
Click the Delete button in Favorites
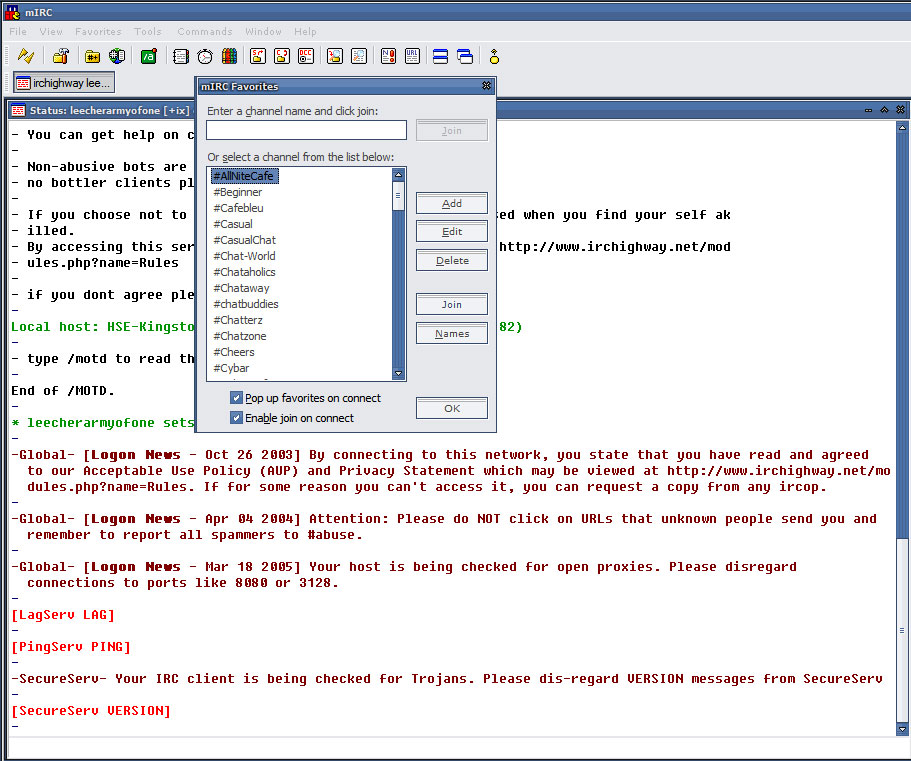(451, 260)
